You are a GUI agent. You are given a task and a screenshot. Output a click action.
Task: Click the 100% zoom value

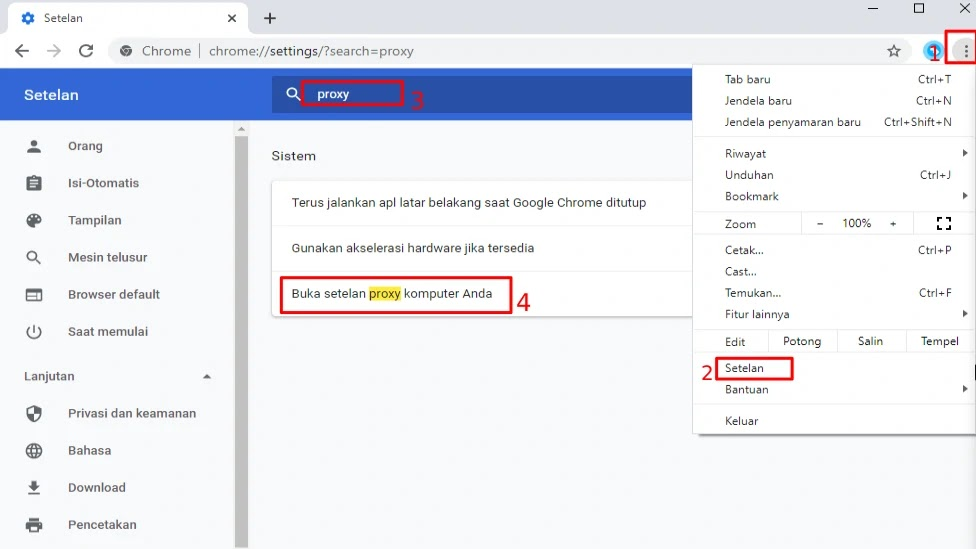856,223
